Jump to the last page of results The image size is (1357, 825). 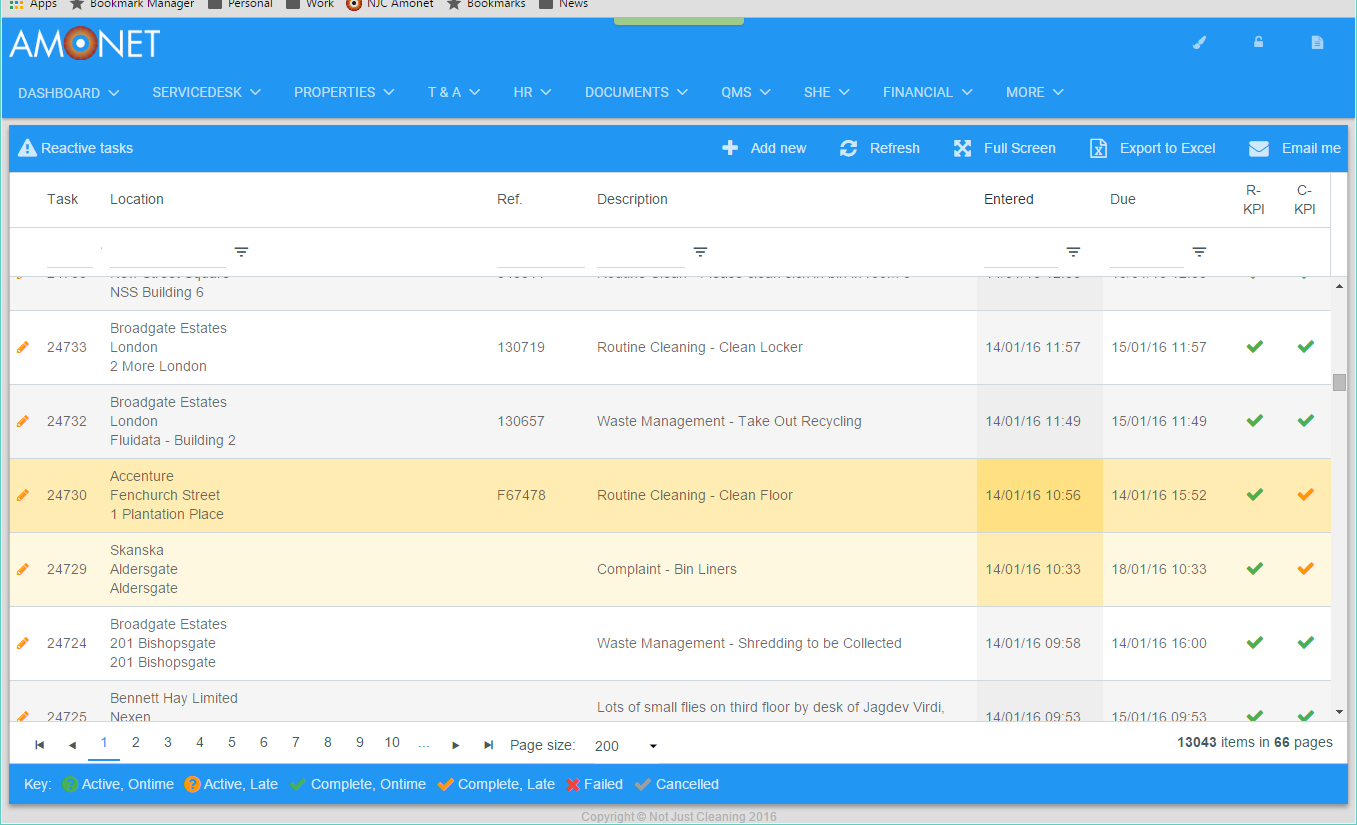[488, 745]
